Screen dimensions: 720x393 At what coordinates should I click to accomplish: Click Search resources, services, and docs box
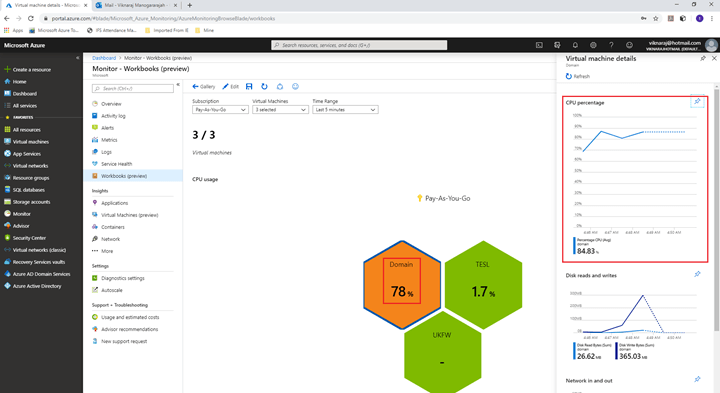[359, 45]
